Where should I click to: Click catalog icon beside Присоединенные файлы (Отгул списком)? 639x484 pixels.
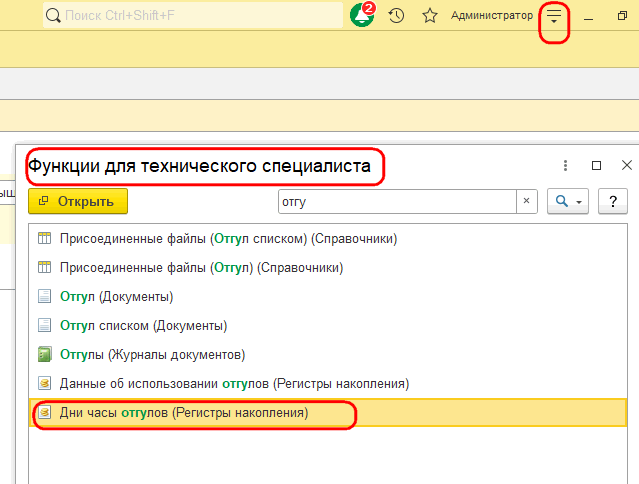(x=44, y=238)
